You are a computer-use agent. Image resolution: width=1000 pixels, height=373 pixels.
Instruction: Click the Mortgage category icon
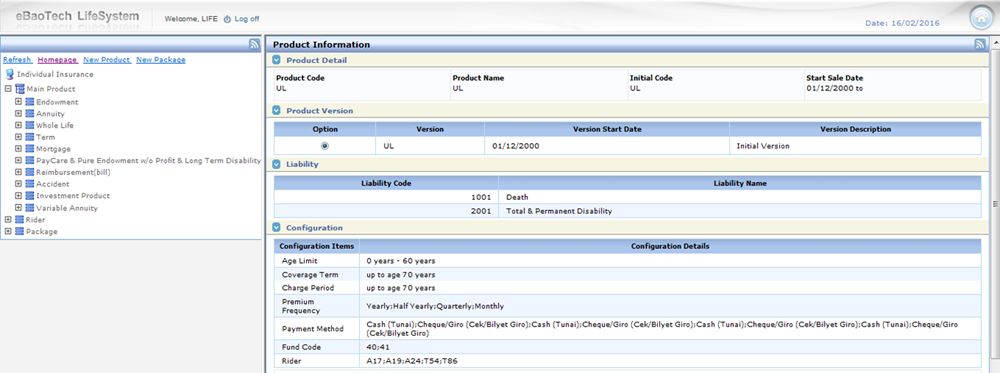click(x=29, y=149)
